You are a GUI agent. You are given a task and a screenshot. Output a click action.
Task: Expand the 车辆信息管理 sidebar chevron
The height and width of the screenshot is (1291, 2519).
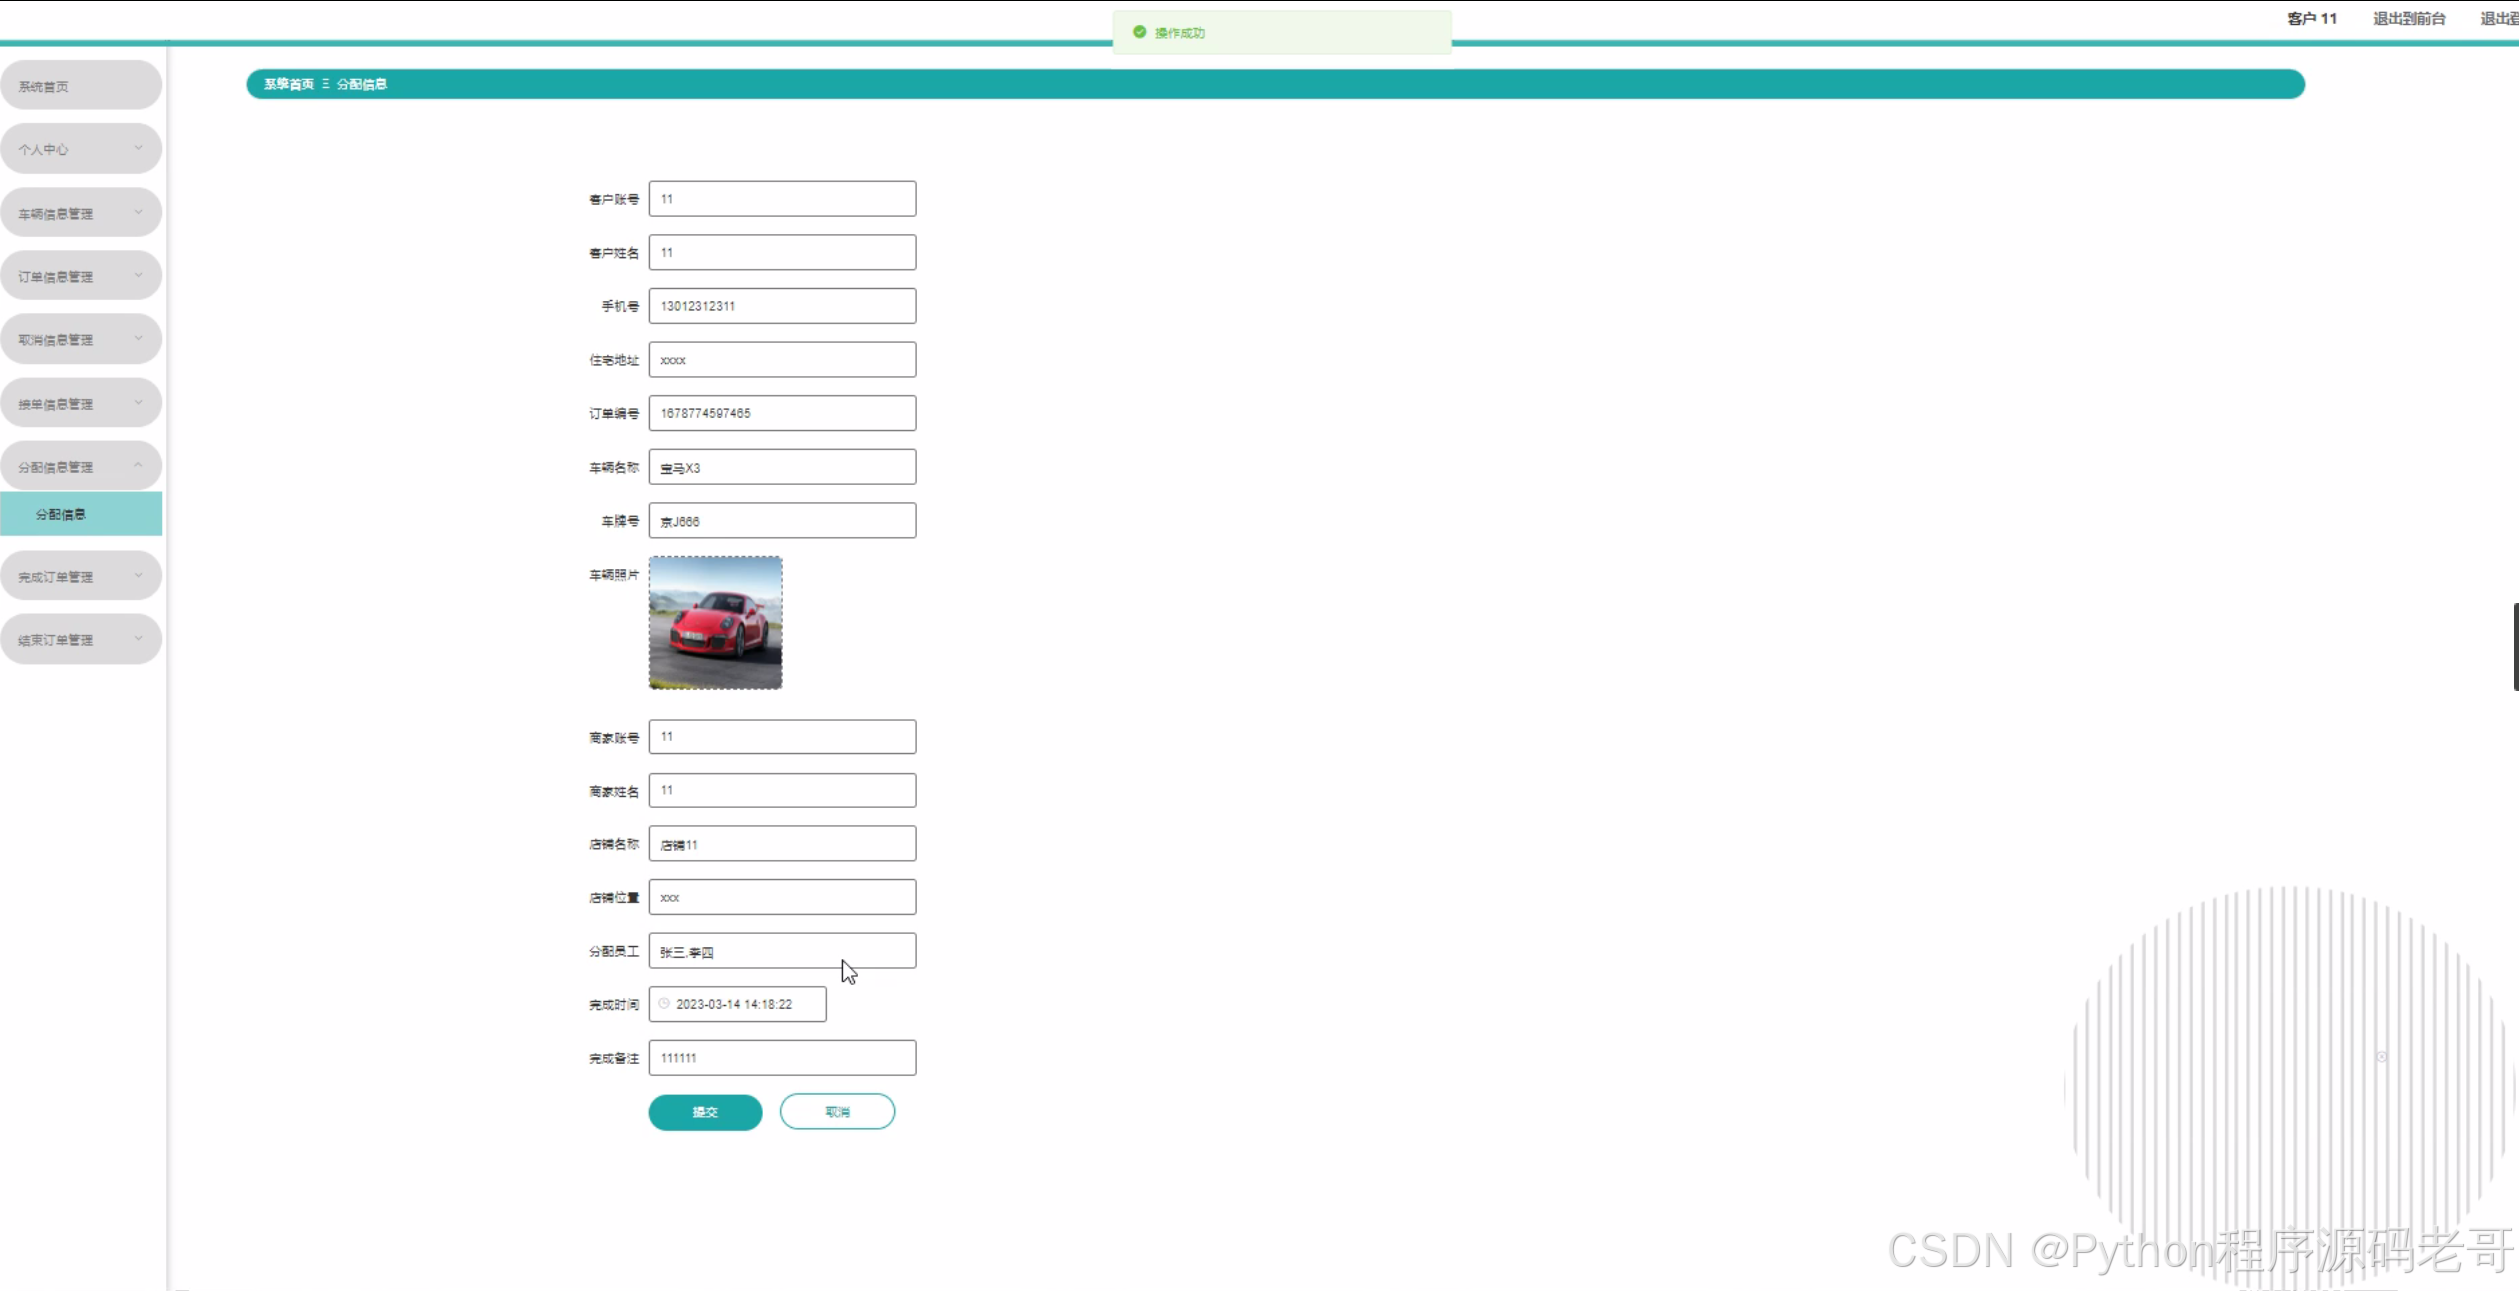click(138, 212)
